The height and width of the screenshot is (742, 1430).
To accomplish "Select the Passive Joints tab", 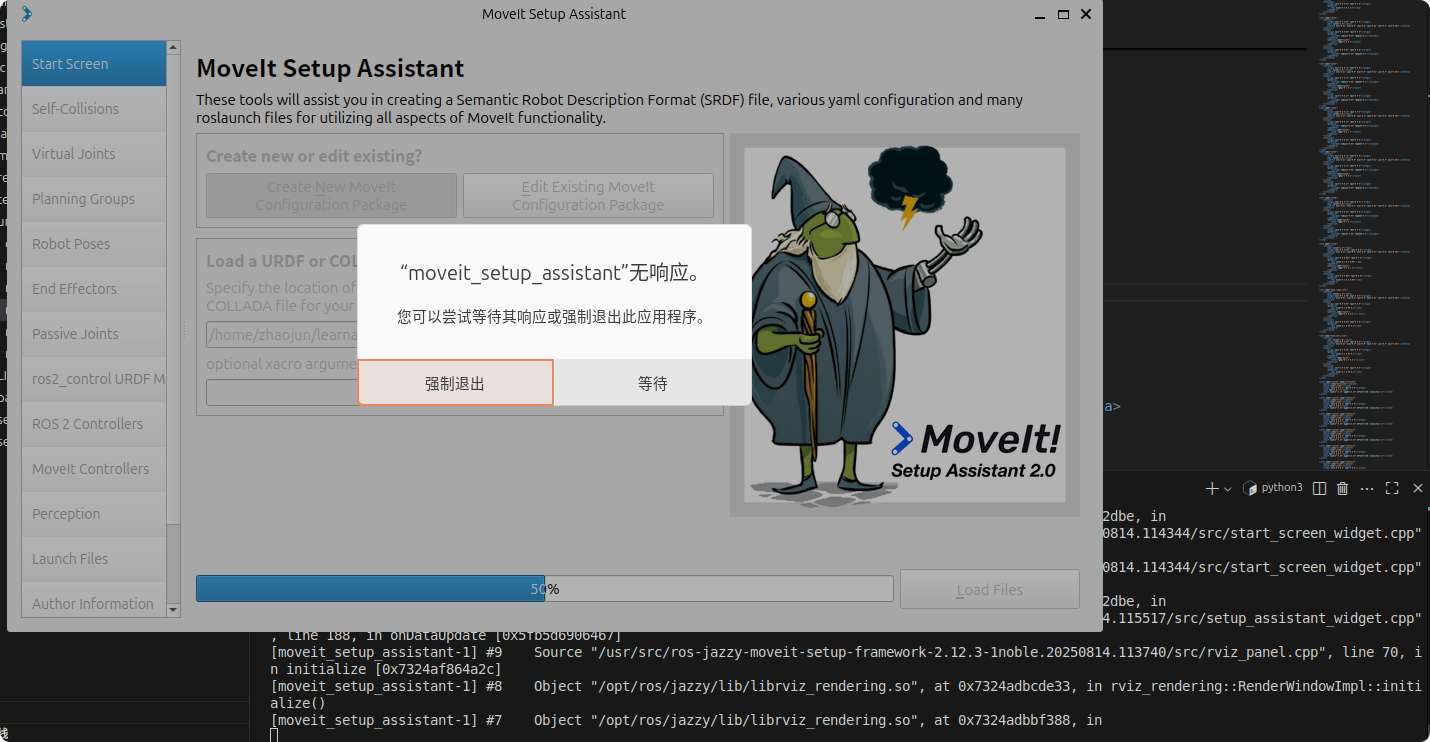I will point(94,333).
